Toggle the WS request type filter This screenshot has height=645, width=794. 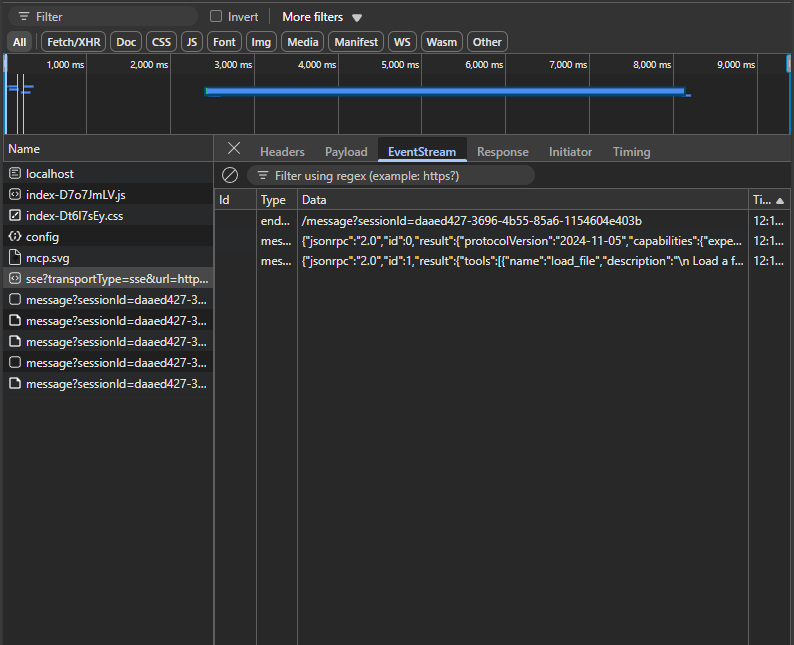(x=402, y=42)
